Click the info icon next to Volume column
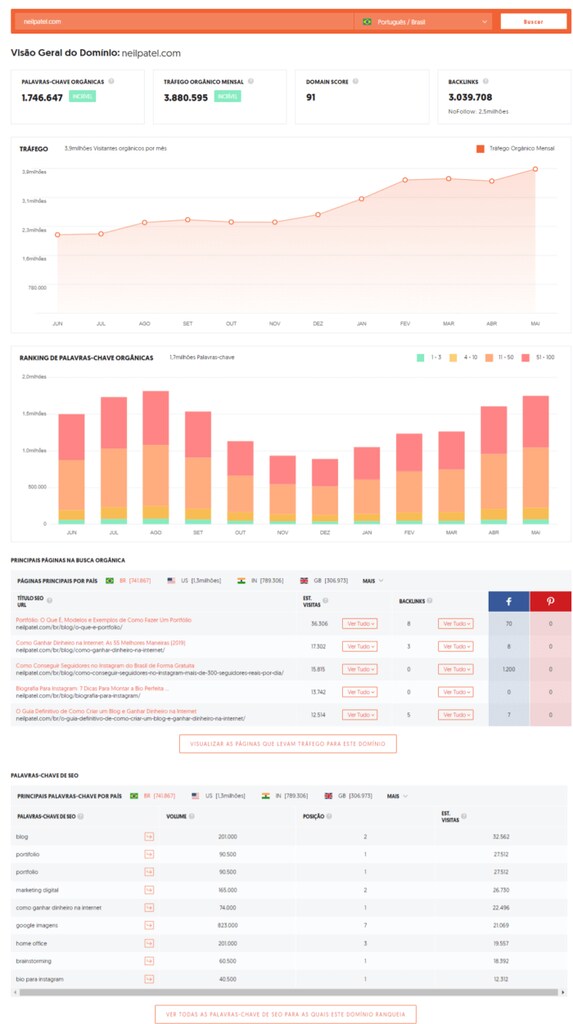 coord(193,816)
